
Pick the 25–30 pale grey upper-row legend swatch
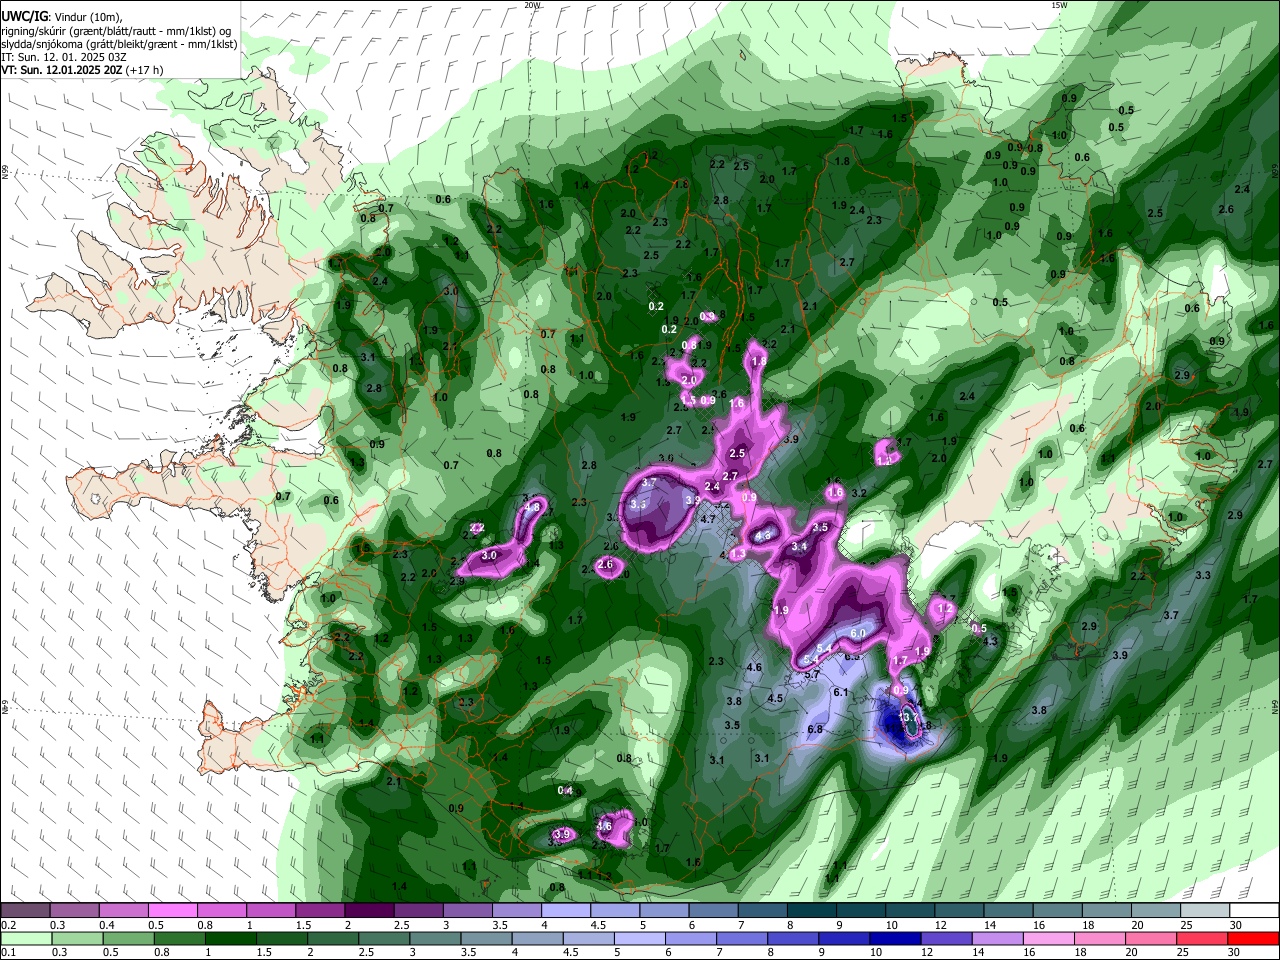(x=1203, y=910)
